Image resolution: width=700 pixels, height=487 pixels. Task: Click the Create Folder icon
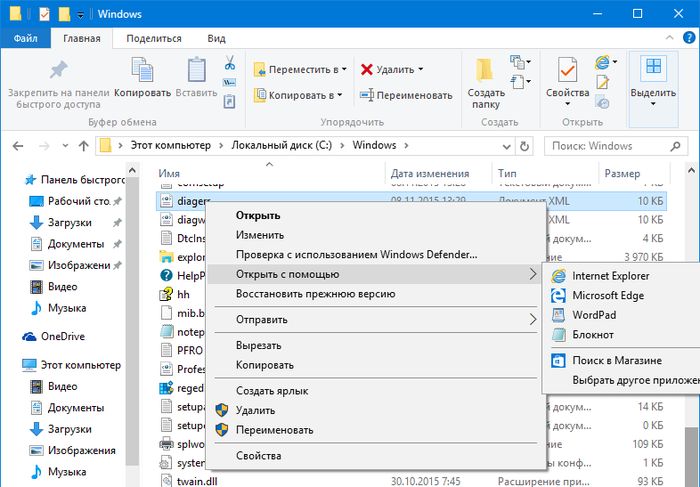pyautogui.click(x=485, y=72)
